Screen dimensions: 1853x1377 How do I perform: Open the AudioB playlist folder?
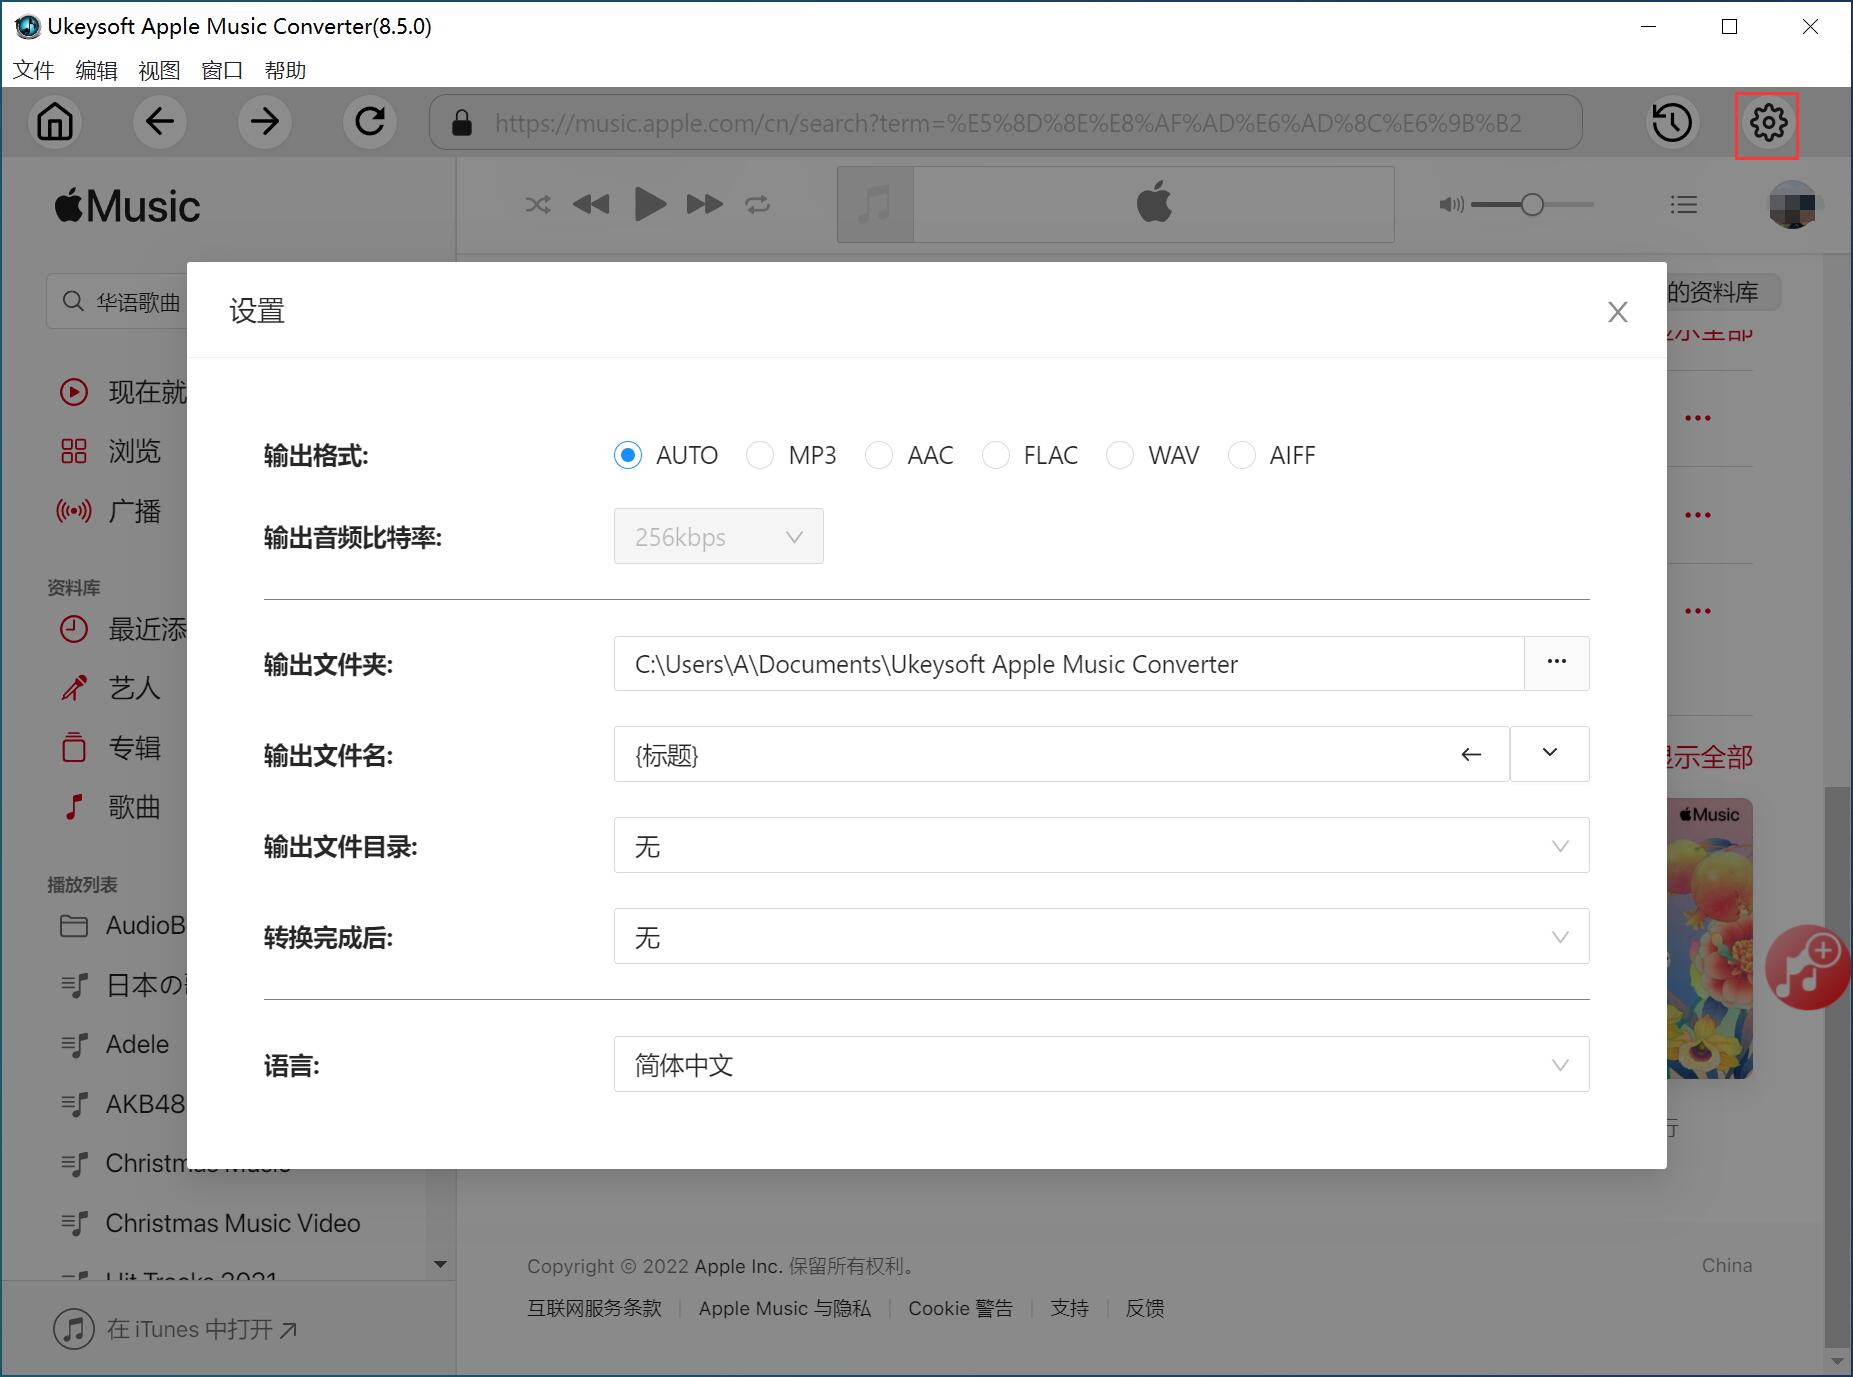click(x=122, y=925)
